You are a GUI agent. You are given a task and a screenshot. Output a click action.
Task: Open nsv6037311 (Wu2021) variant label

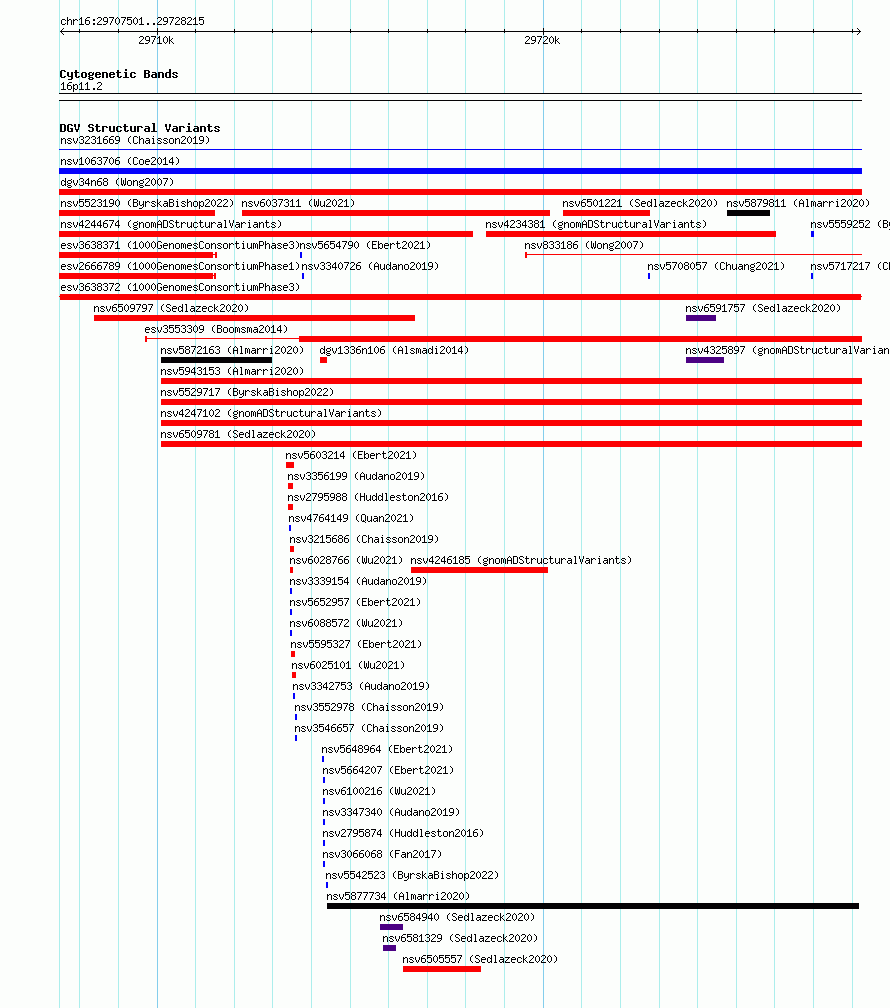point(298,203)
